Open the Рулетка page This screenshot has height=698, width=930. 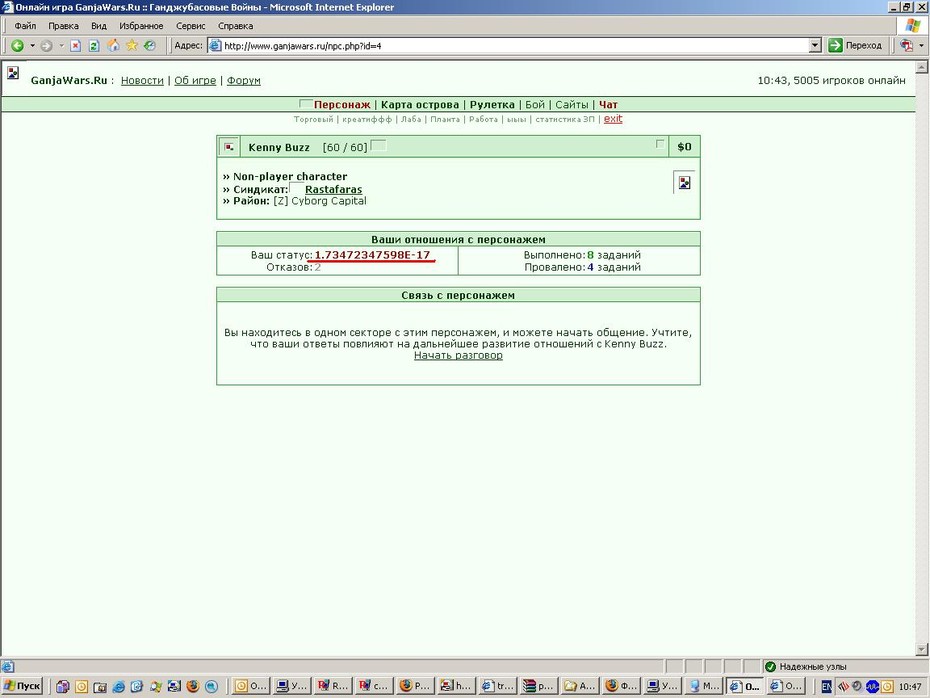pos(492,104)
